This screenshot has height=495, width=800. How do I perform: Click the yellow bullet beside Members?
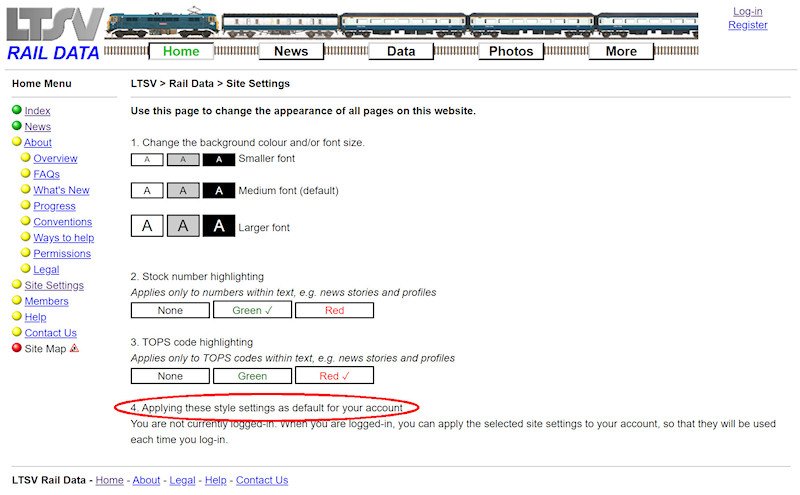[17, 301]
